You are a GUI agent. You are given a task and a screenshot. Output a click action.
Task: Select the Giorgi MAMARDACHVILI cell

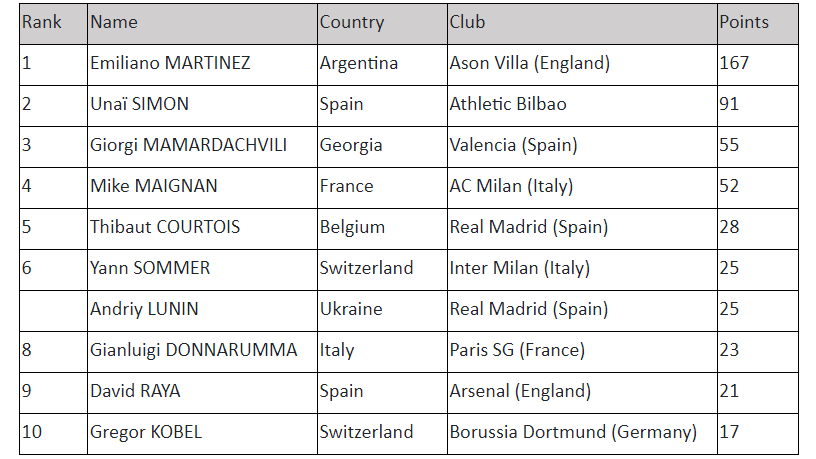[188, 145]
